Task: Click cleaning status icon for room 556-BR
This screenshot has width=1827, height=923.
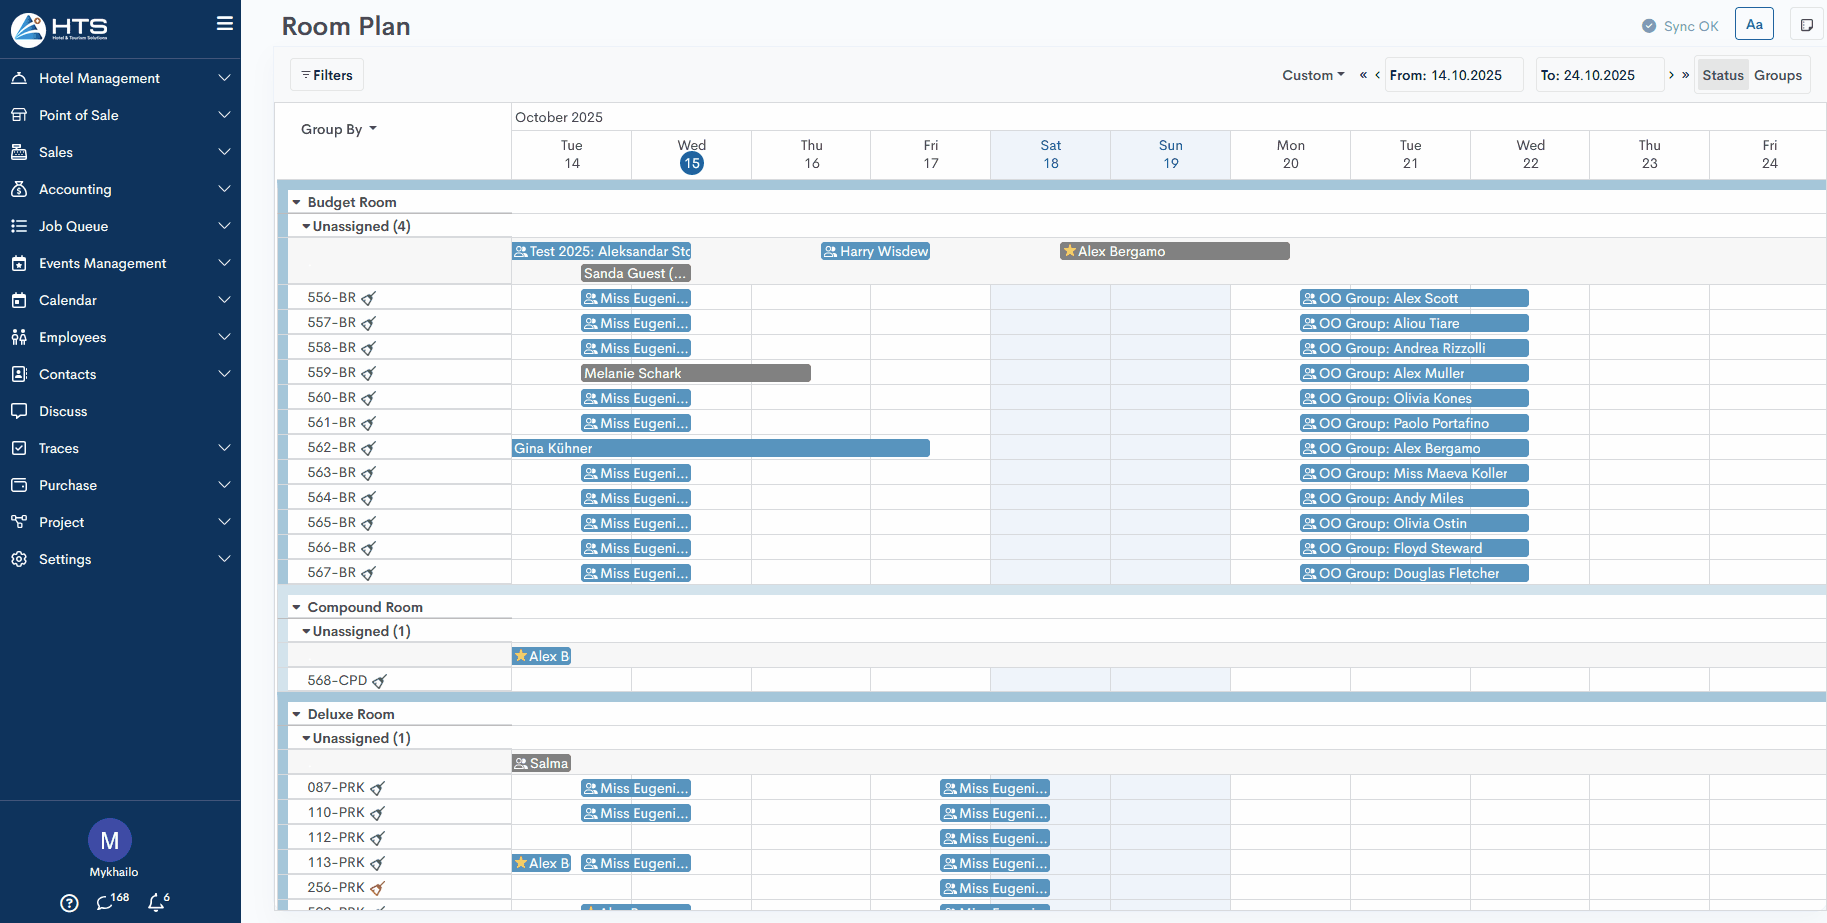Action: pos(368,298)
